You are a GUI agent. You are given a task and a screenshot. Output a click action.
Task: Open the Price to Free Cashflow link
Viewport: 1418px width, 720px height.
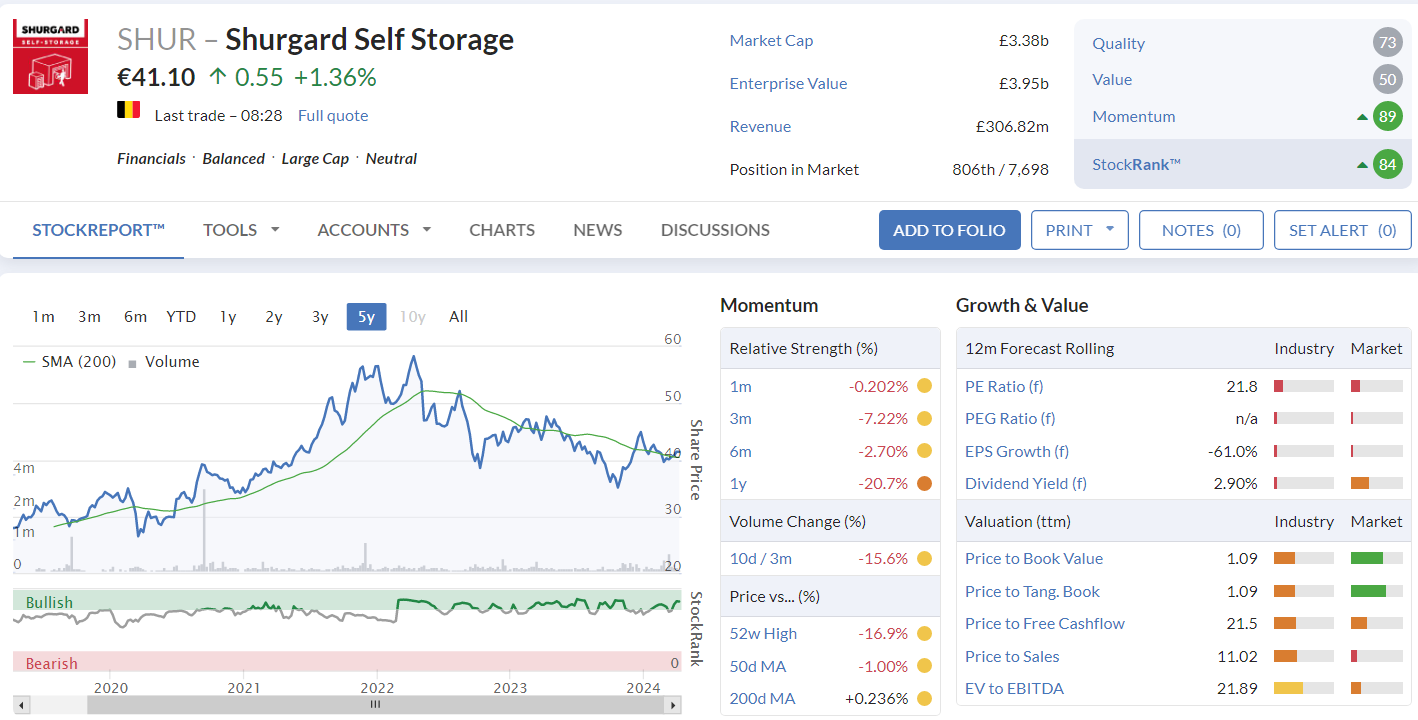(x=1045, y=623)
